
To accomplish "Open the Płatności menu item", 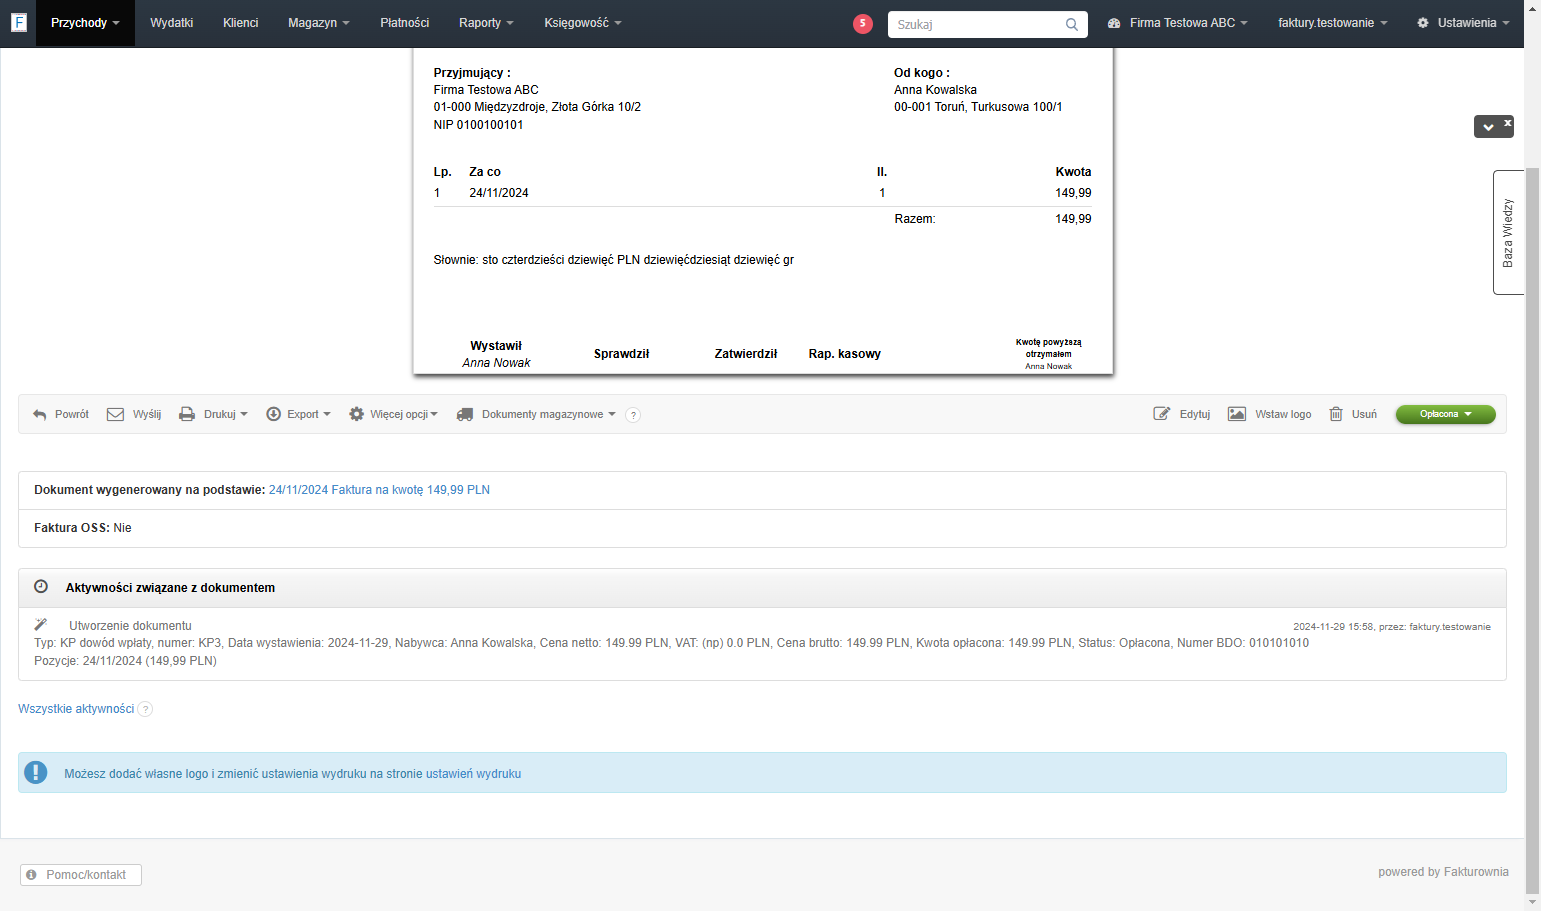I will pos(405,23).
